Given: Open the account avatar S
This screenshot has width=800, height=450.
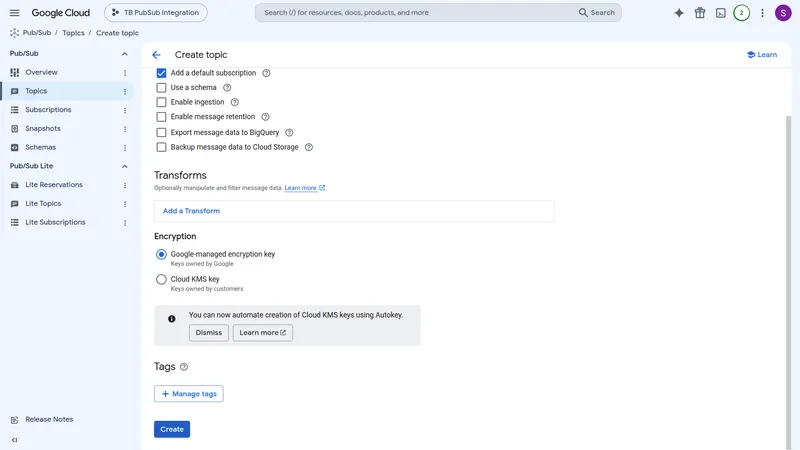Looking at the screenshot, I should (783, 13).
